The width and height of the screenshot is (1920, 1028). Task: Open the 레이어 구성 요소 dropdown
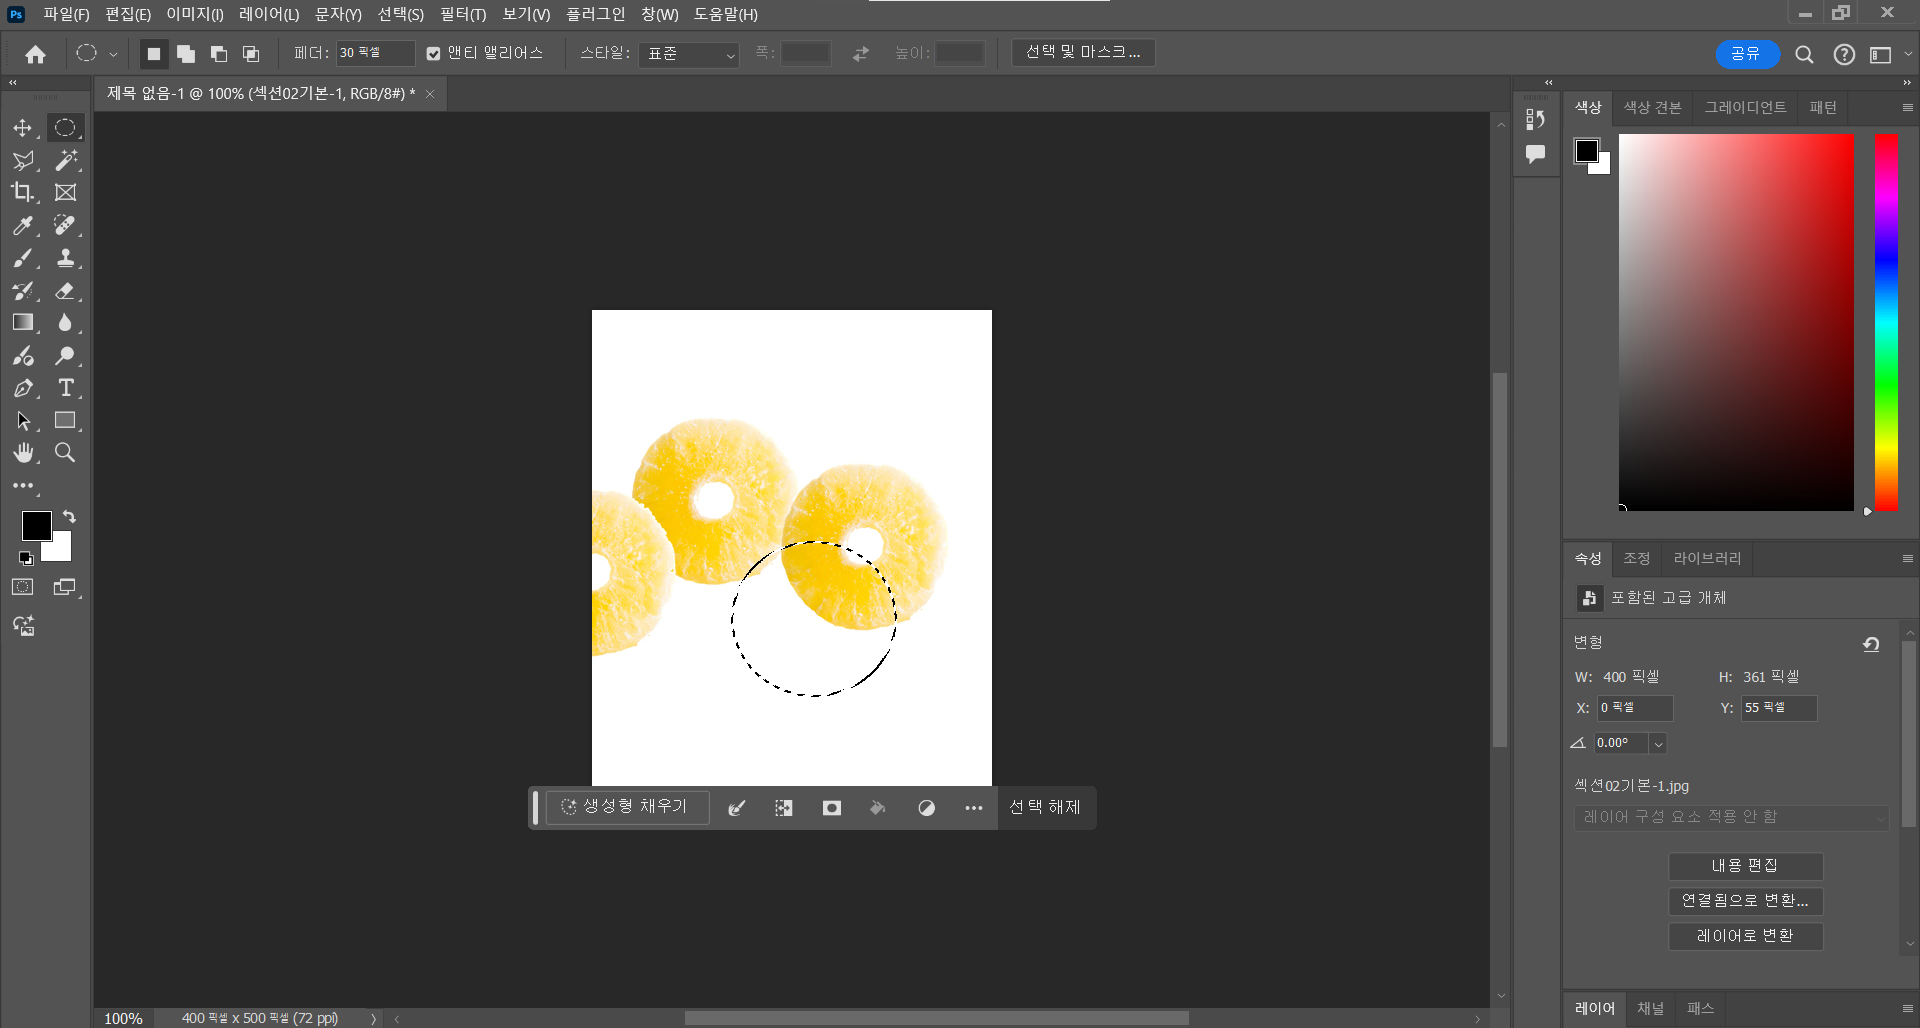coord(1731,817)
